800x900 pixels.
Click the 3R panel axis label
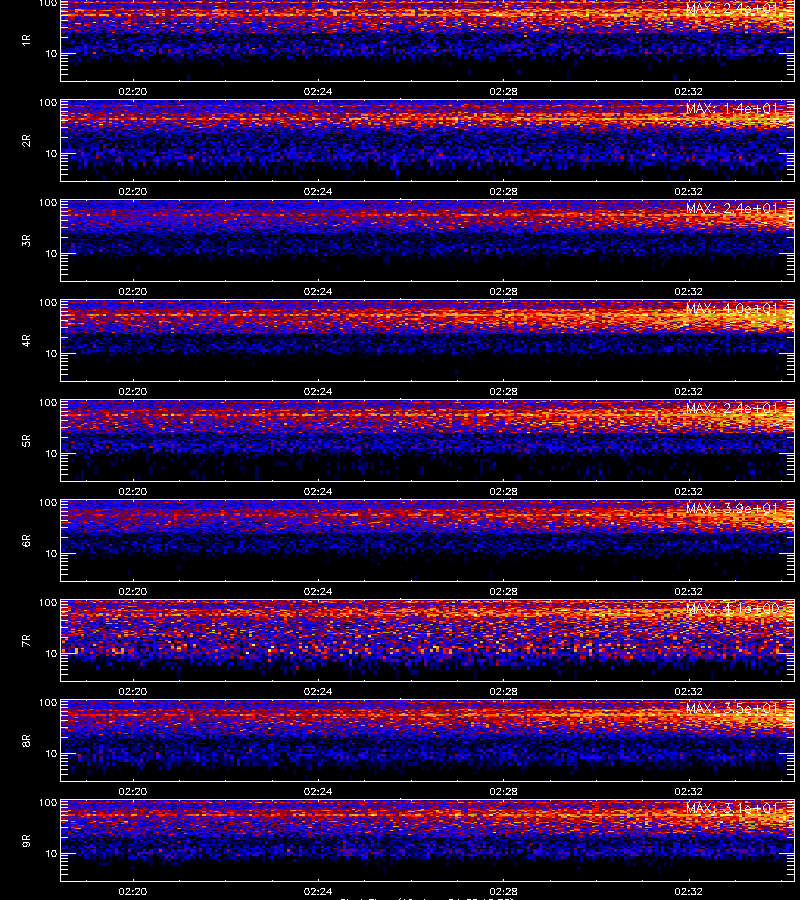coord(26,240)
